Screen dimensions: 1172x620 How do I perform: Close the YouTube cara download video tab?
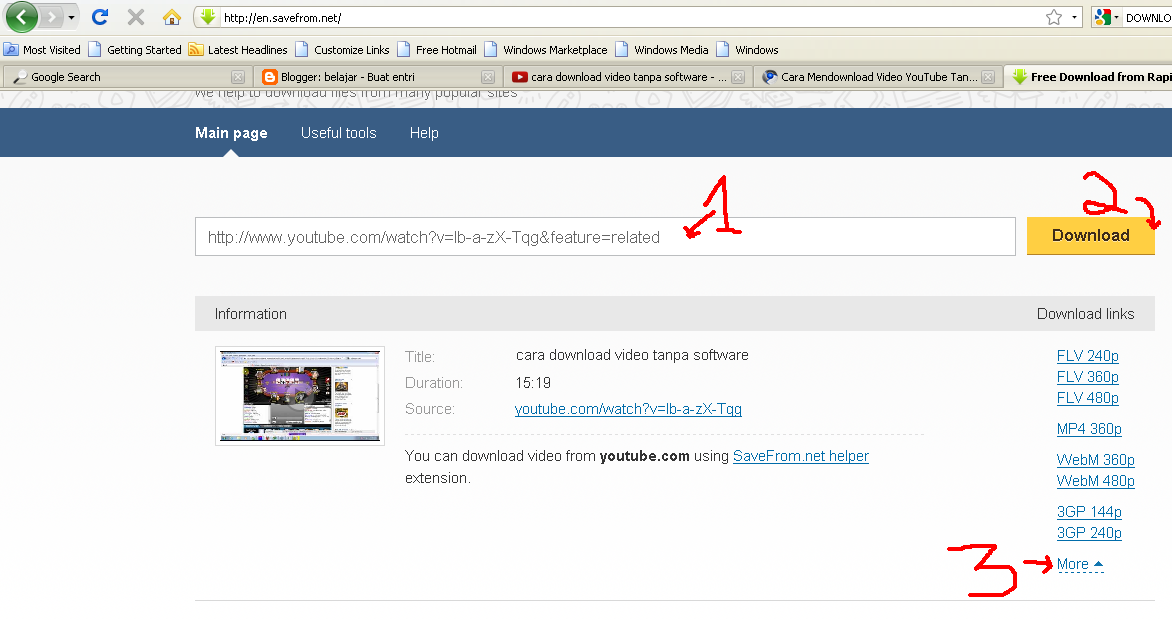[x=738, y=77]
